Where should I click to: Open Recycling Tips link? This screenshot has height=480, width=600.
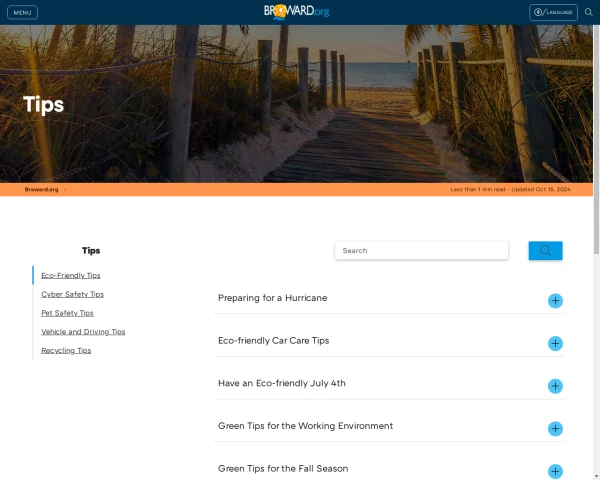[x=66, y=350]
